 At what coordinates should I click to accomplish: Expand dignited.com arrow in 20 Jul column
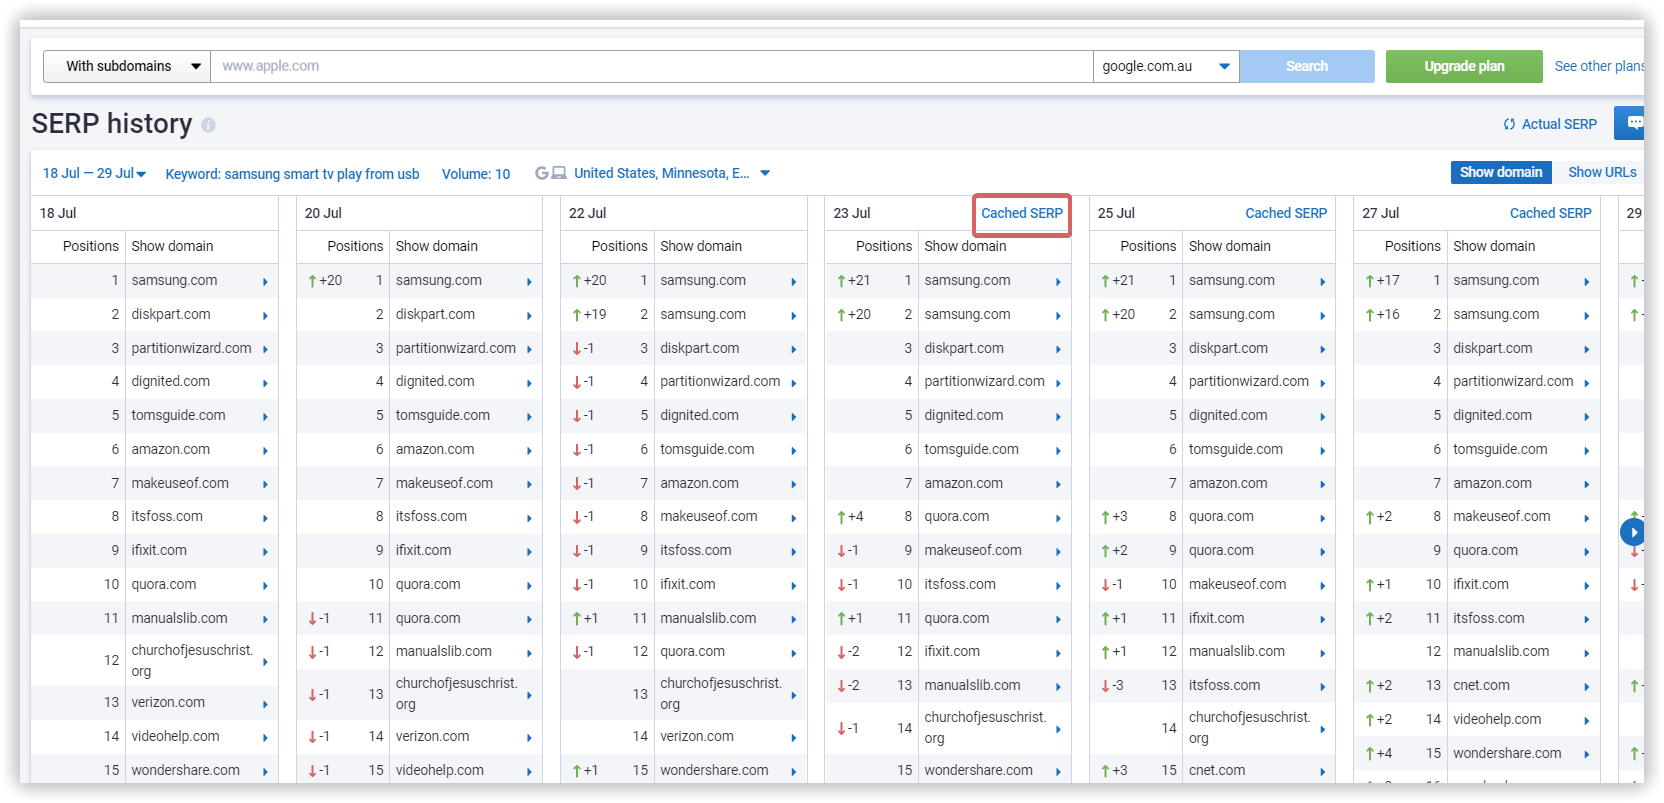(529, 383)
